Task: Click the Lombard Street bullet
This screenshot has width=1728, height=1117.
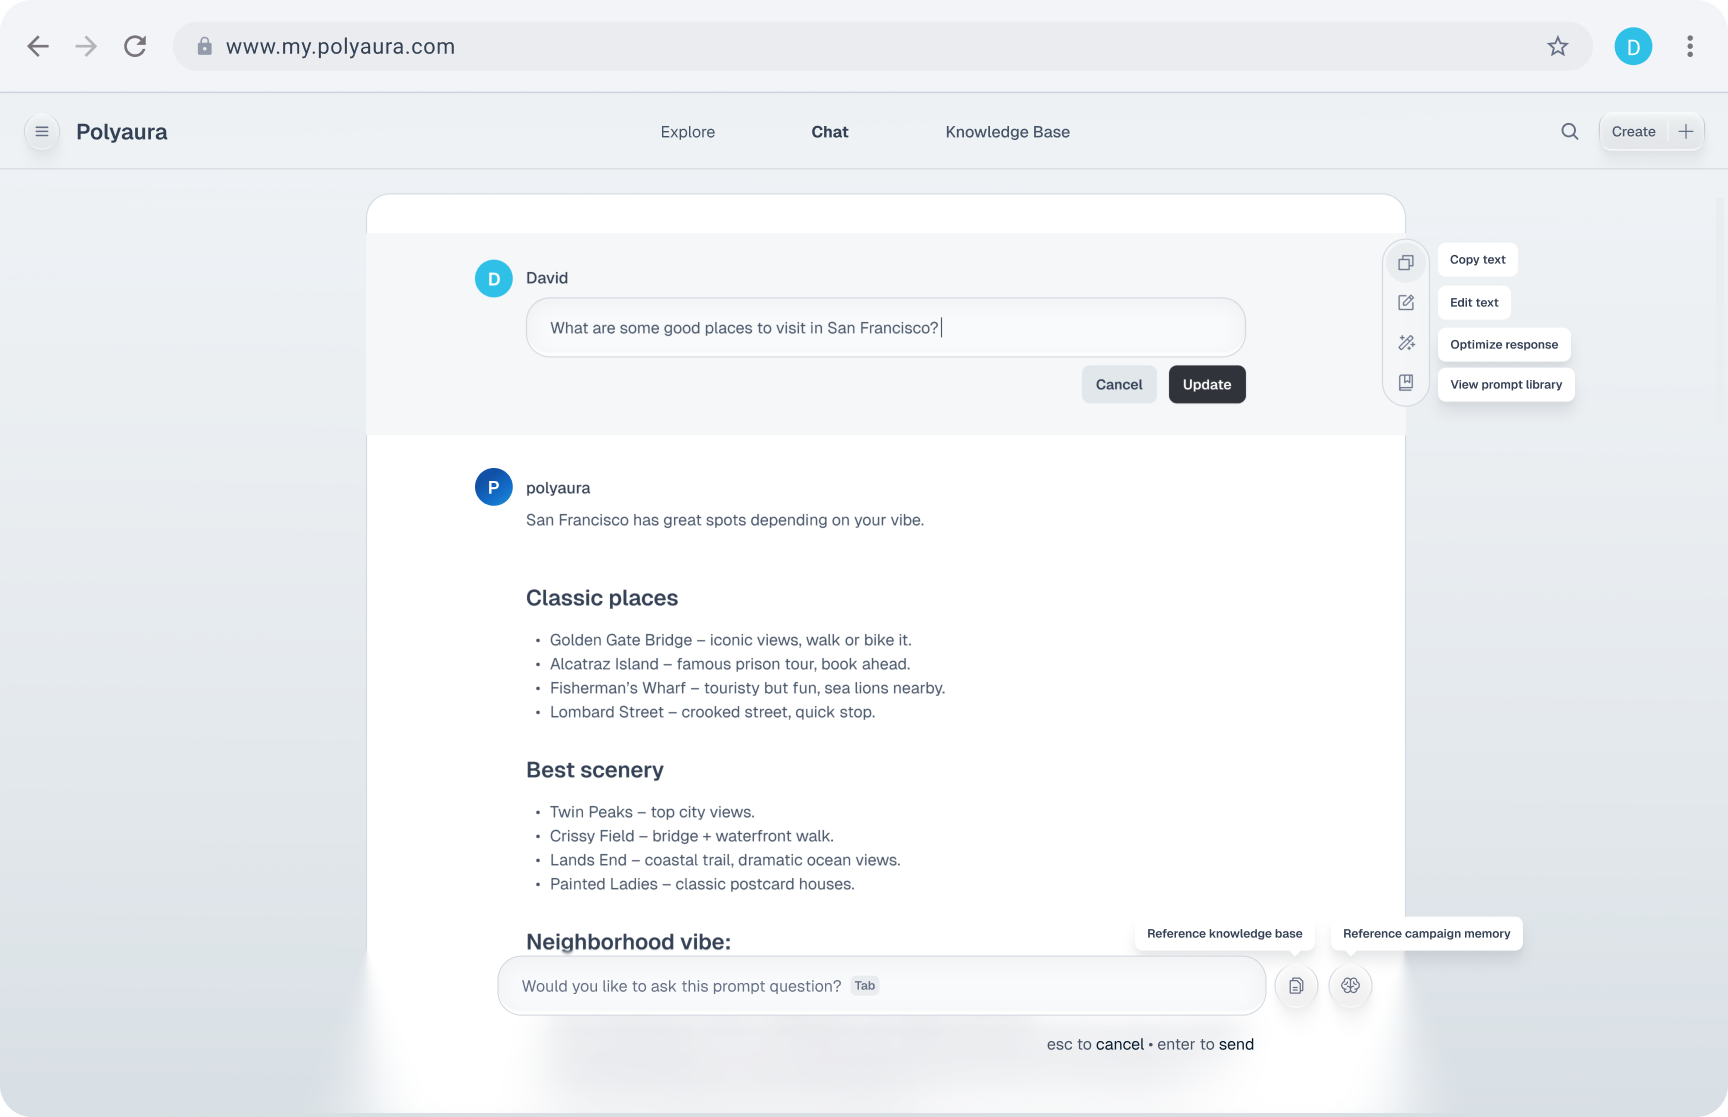Action: [712, 712]
